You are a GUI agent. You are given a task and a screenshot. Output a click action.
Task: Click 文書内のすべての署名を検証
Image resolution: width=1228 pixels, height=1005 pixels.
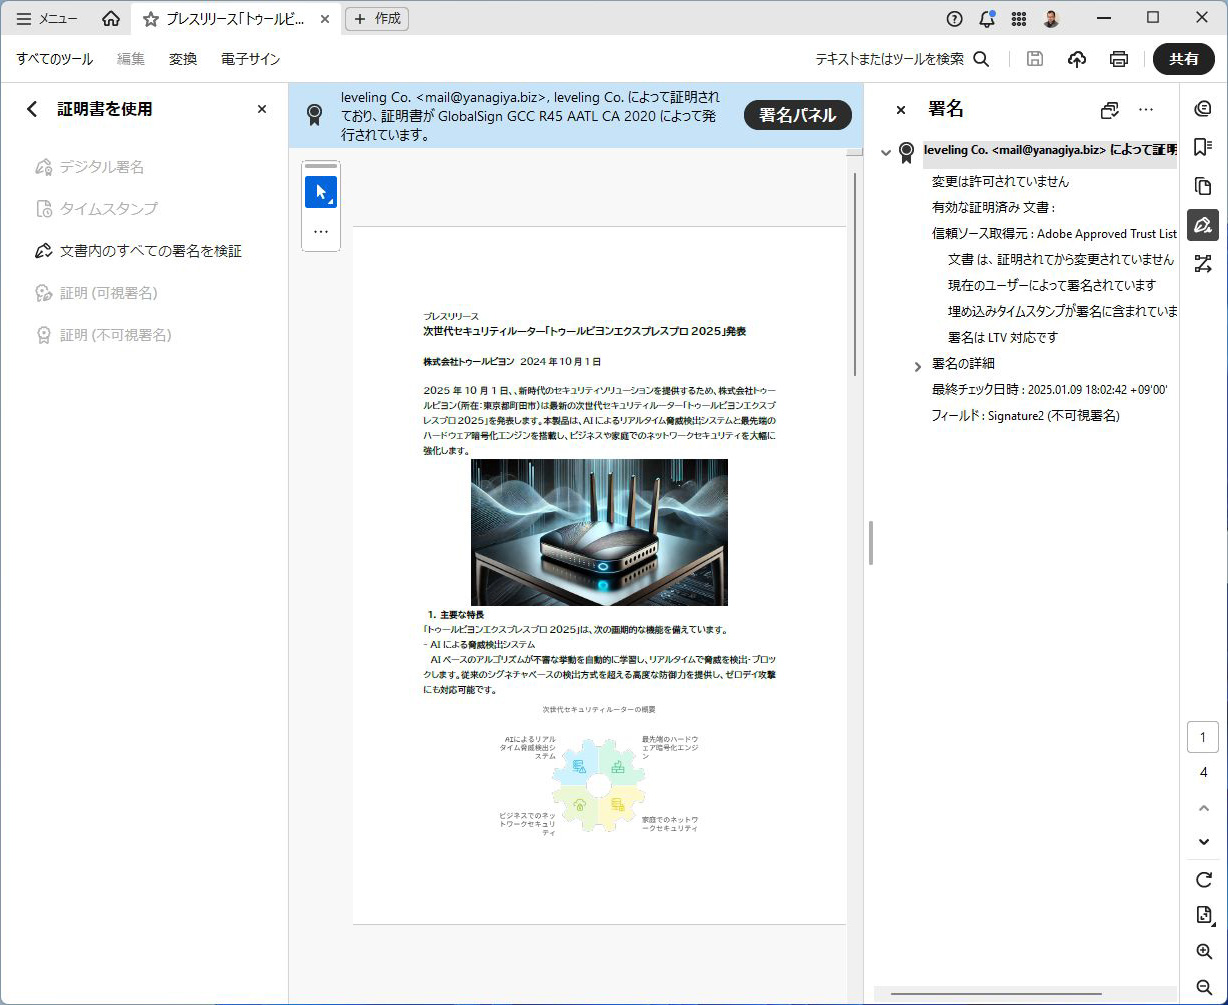click(138, 251)
